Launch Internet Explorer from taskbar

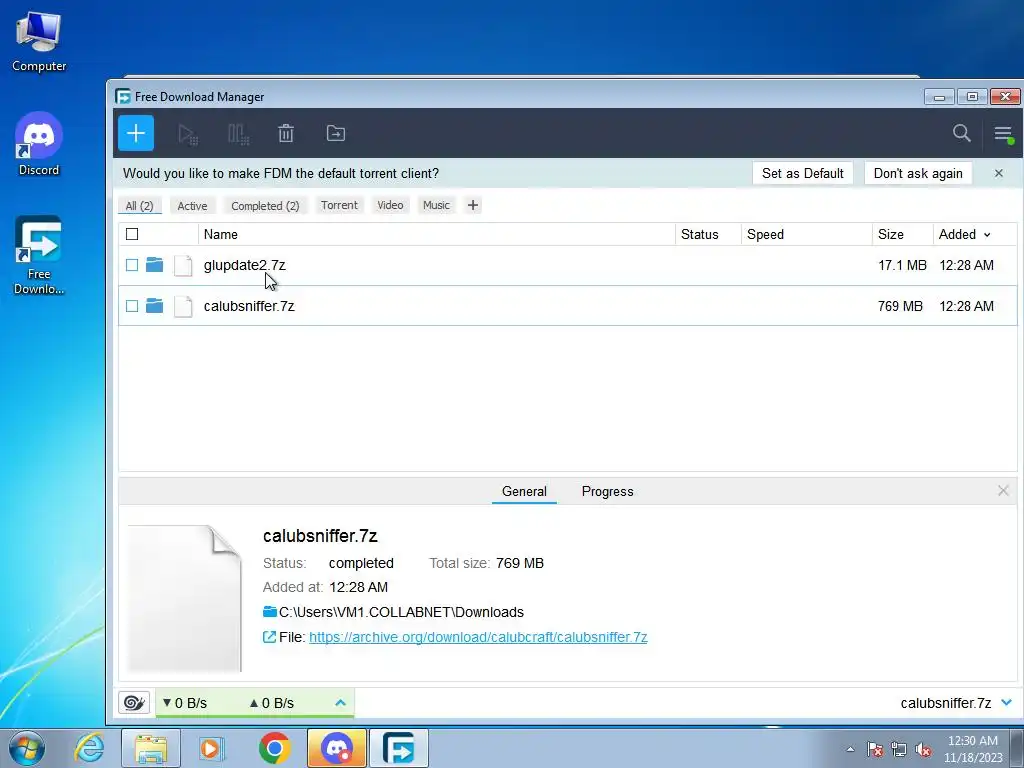pyautogui.click(x=89, y=748)
